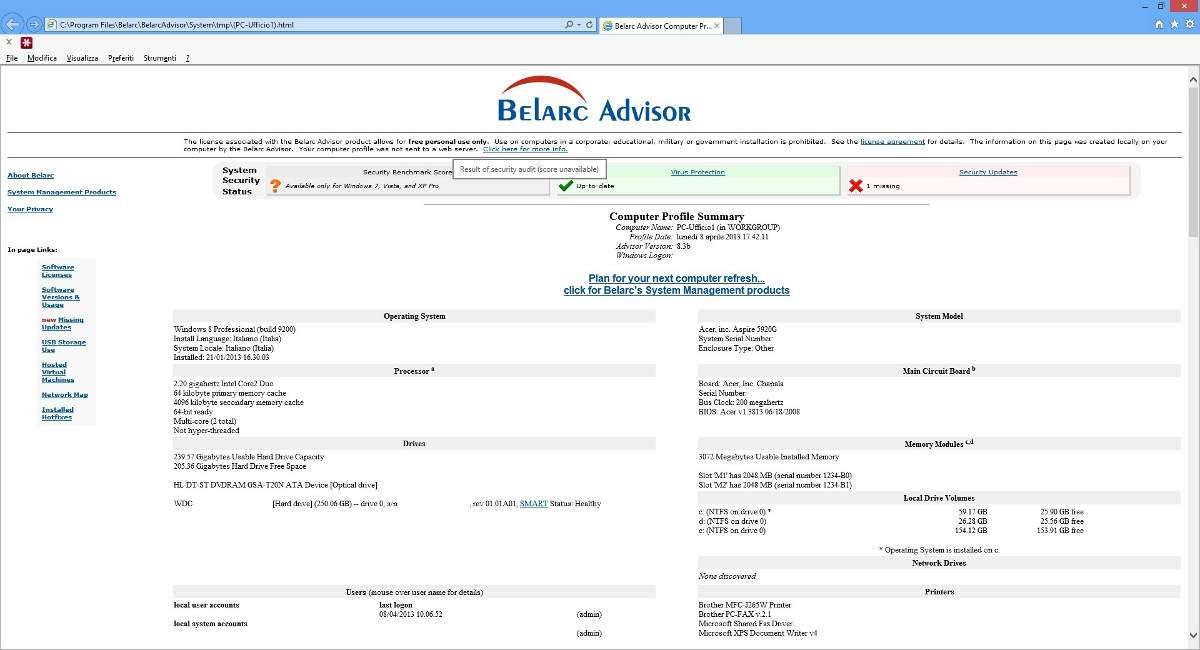Click the forward navigation arrow
Image resolution: width=1200 pixels, height=650 pixels.
tap(35, 23)
